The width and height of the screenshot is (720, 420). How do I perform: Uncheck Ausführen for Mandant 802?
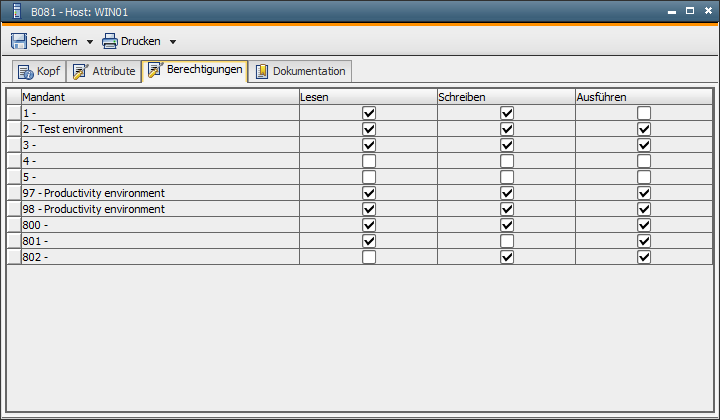point(644,257)
